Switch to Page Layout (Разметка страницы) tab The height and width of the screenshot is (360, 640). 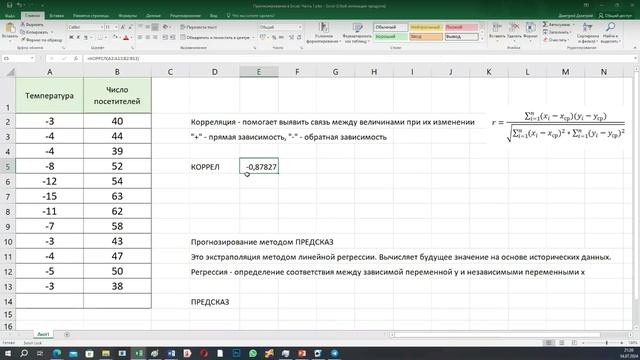(x=91, y=16)
